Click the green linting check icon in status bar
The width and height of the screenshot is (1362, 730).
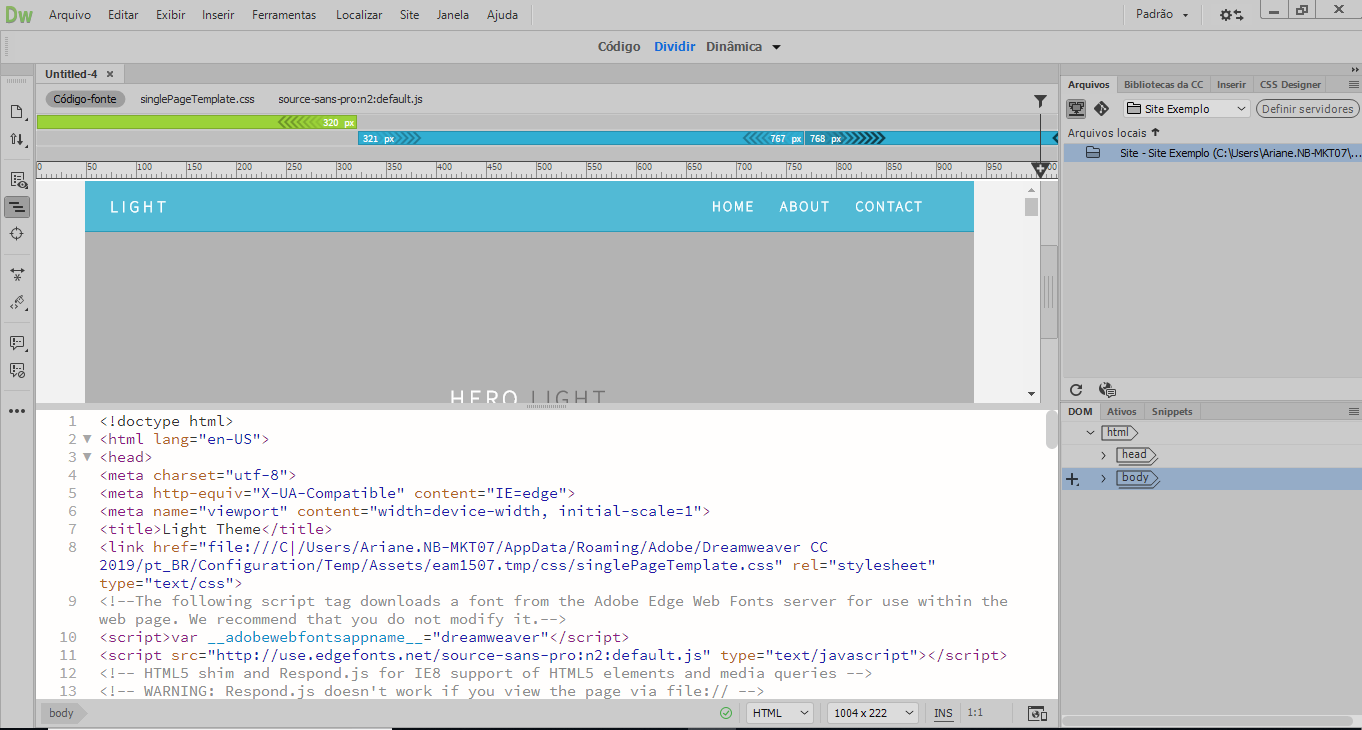coord(725,713)
